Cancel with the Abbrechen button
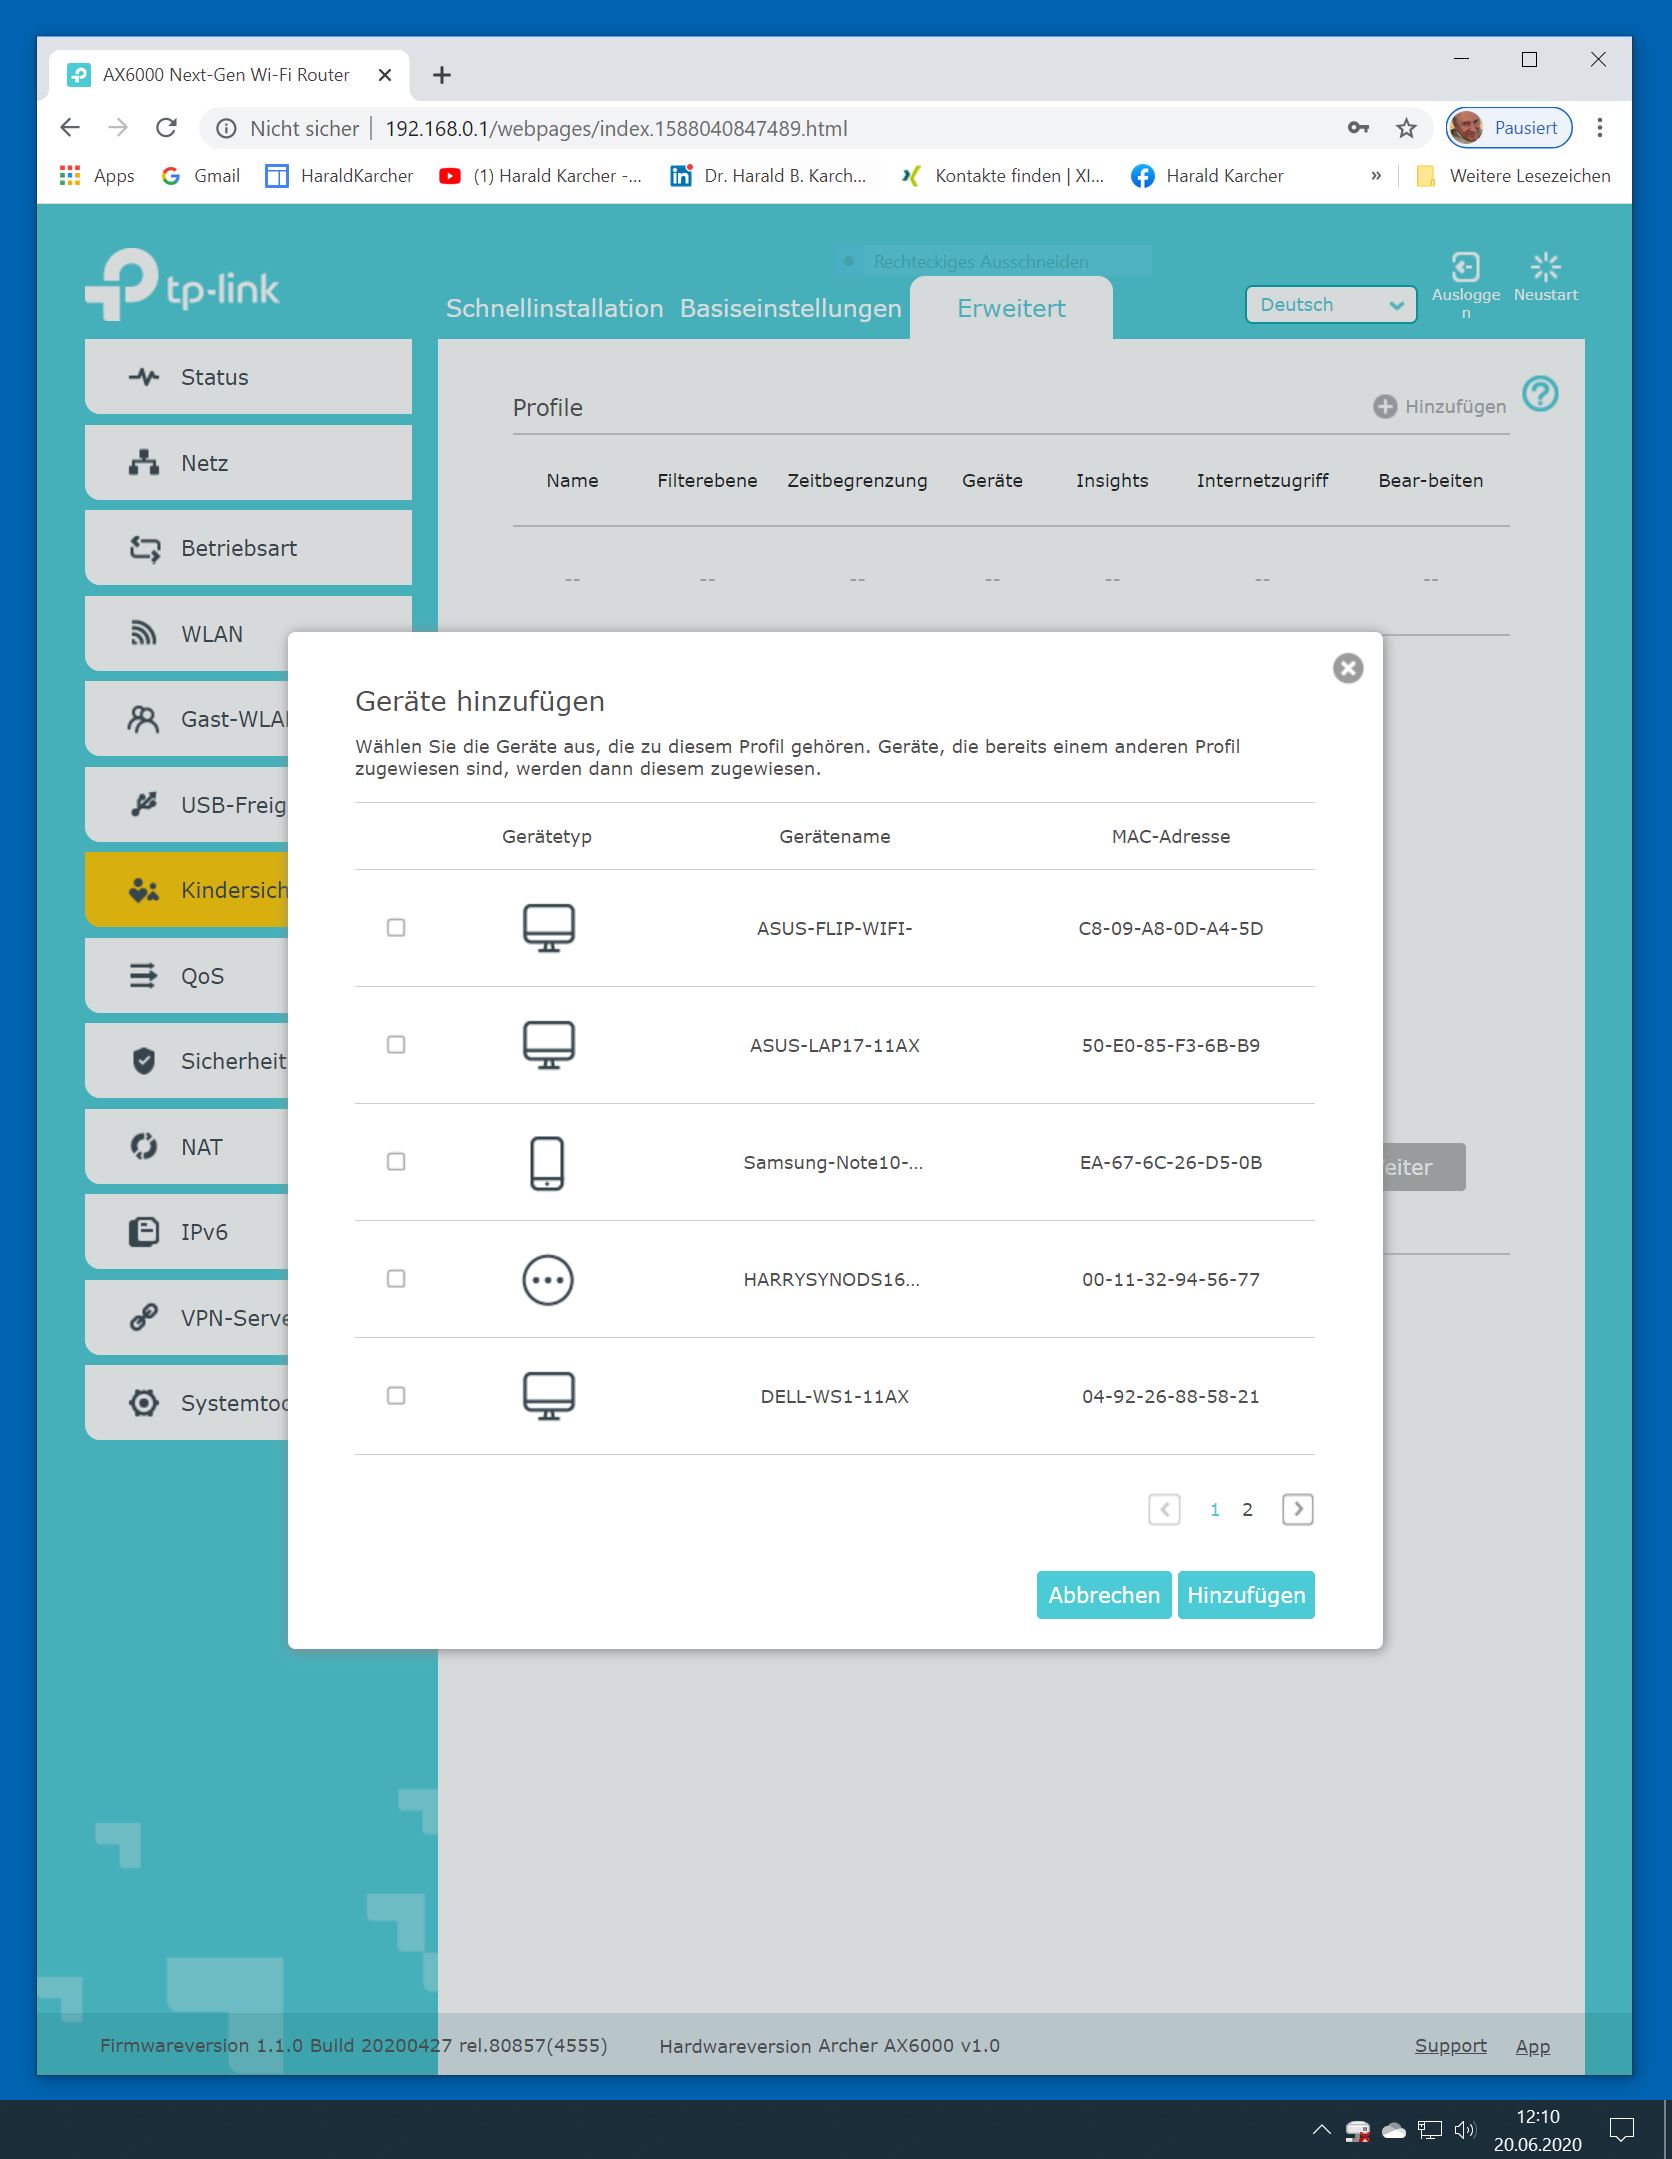 (x=1104, y=1595)
